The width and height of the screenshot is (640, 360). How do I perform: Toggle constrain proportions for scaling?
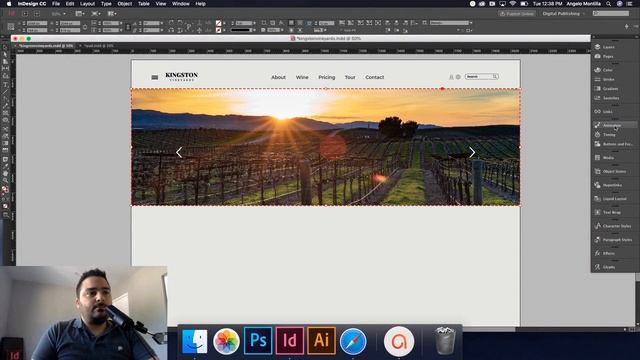128,27
